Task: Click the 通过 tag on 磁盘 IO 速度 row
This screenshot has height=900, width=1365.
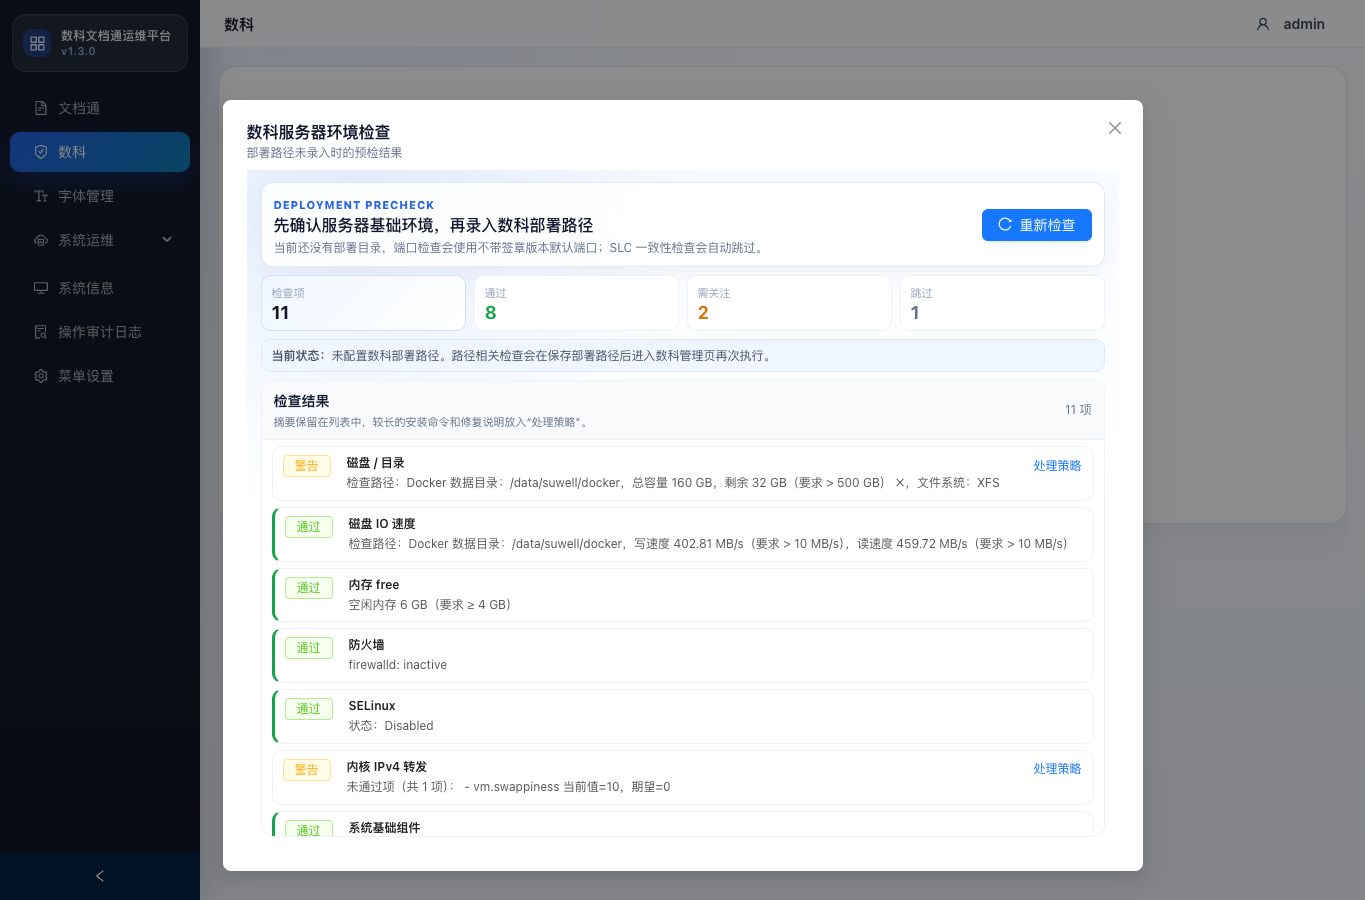Action: 309,527
